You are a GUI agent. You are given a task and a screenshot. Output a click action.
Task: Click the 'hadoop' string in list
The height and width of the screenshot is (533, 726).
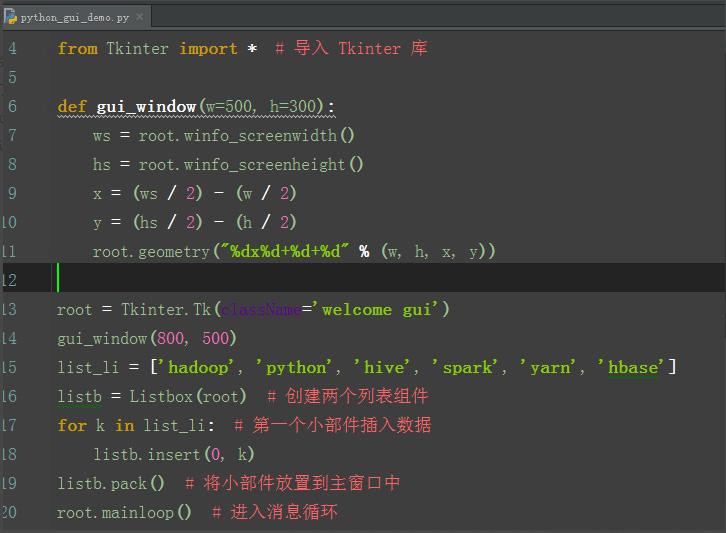(197, 367)
